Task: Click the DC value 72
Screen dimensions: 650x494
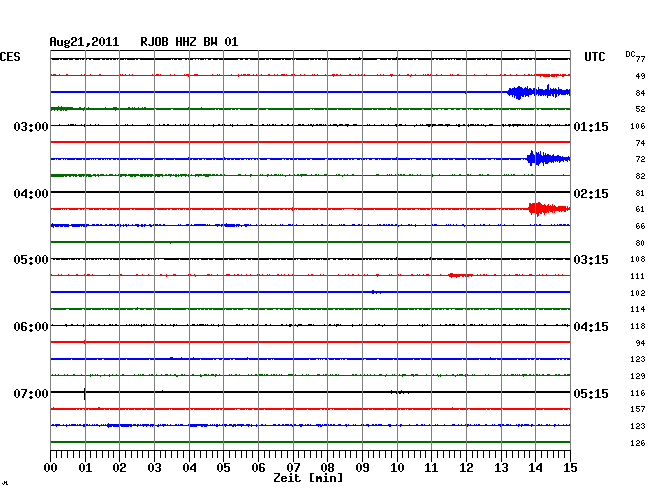Action: click(640, 159)
